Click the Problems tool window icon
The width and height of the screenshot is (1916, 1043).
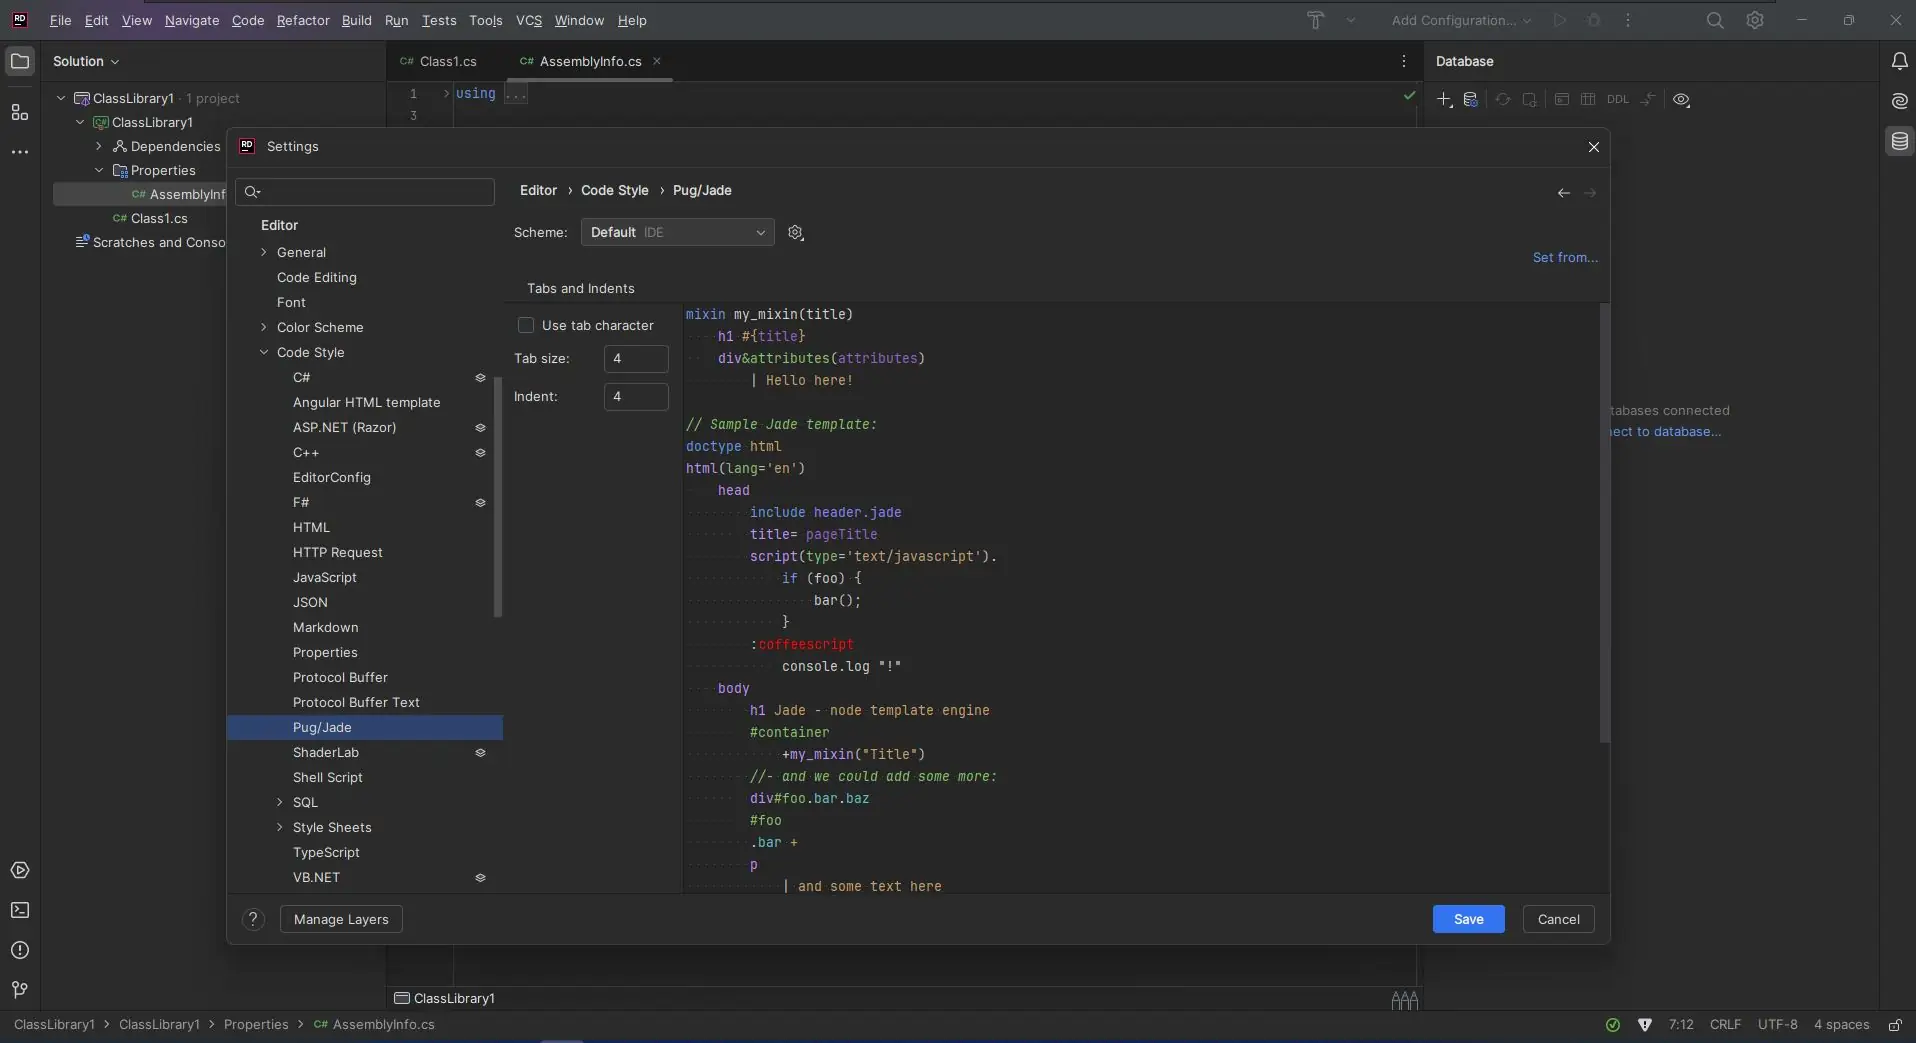[20, 950]
